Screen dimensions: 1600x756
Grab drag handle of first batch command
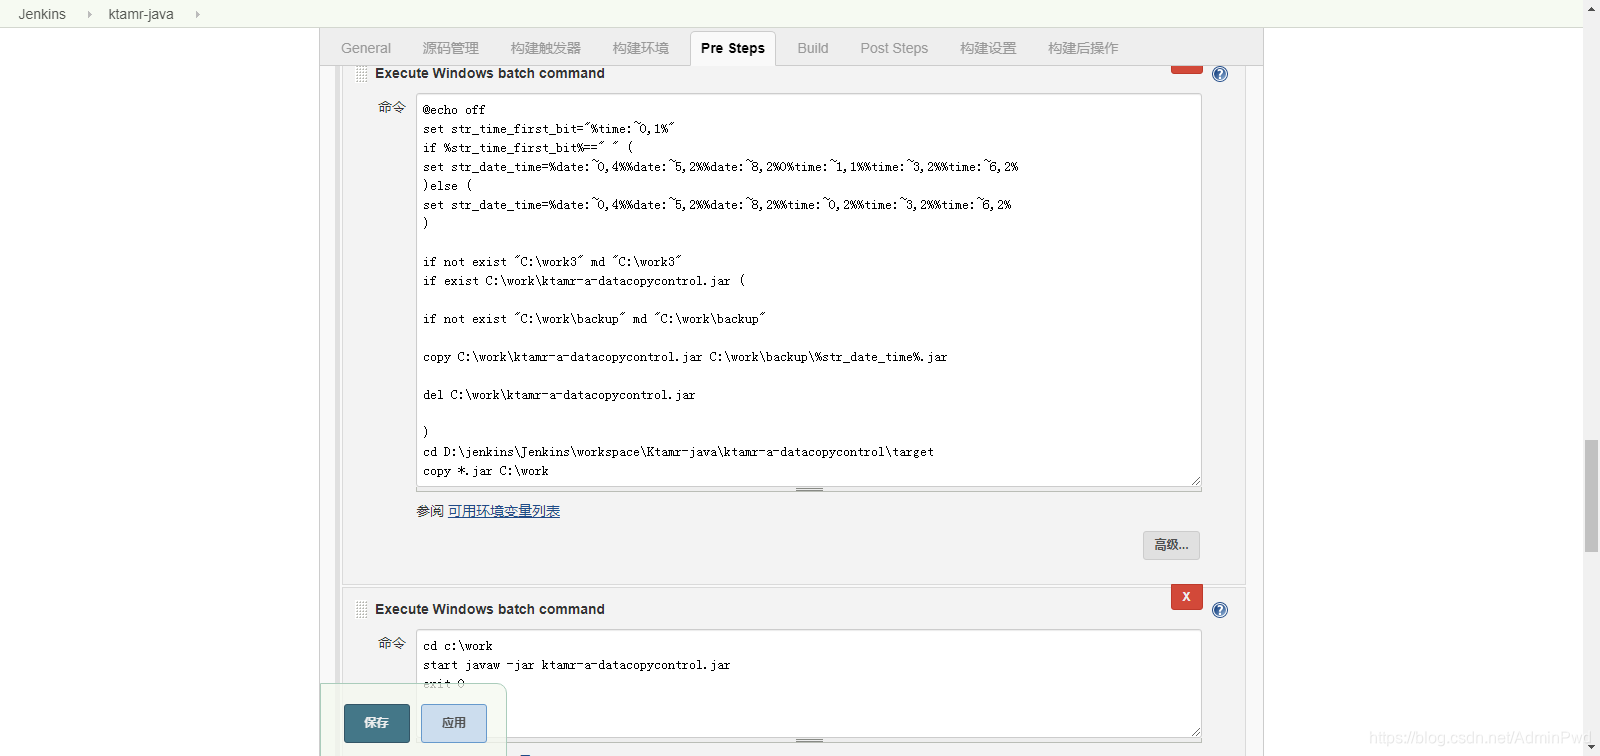coord(361,74)
